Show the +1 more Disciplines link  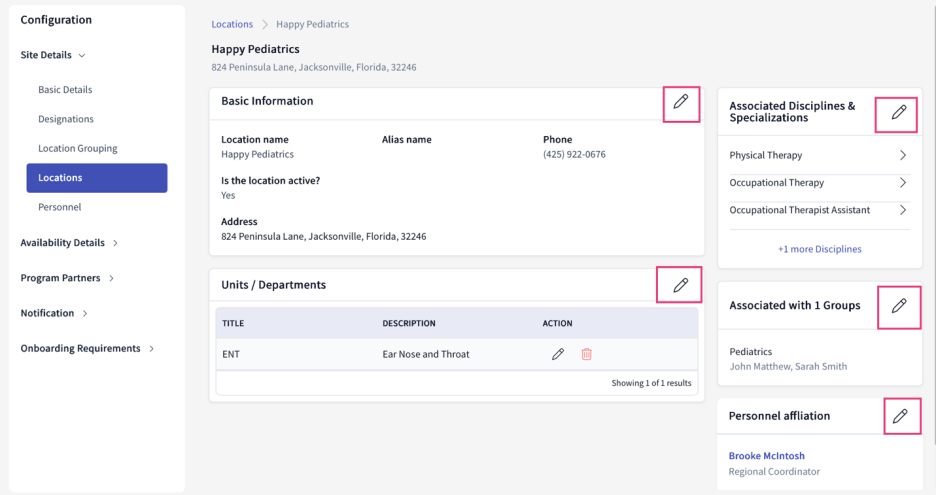click(820, 249)
